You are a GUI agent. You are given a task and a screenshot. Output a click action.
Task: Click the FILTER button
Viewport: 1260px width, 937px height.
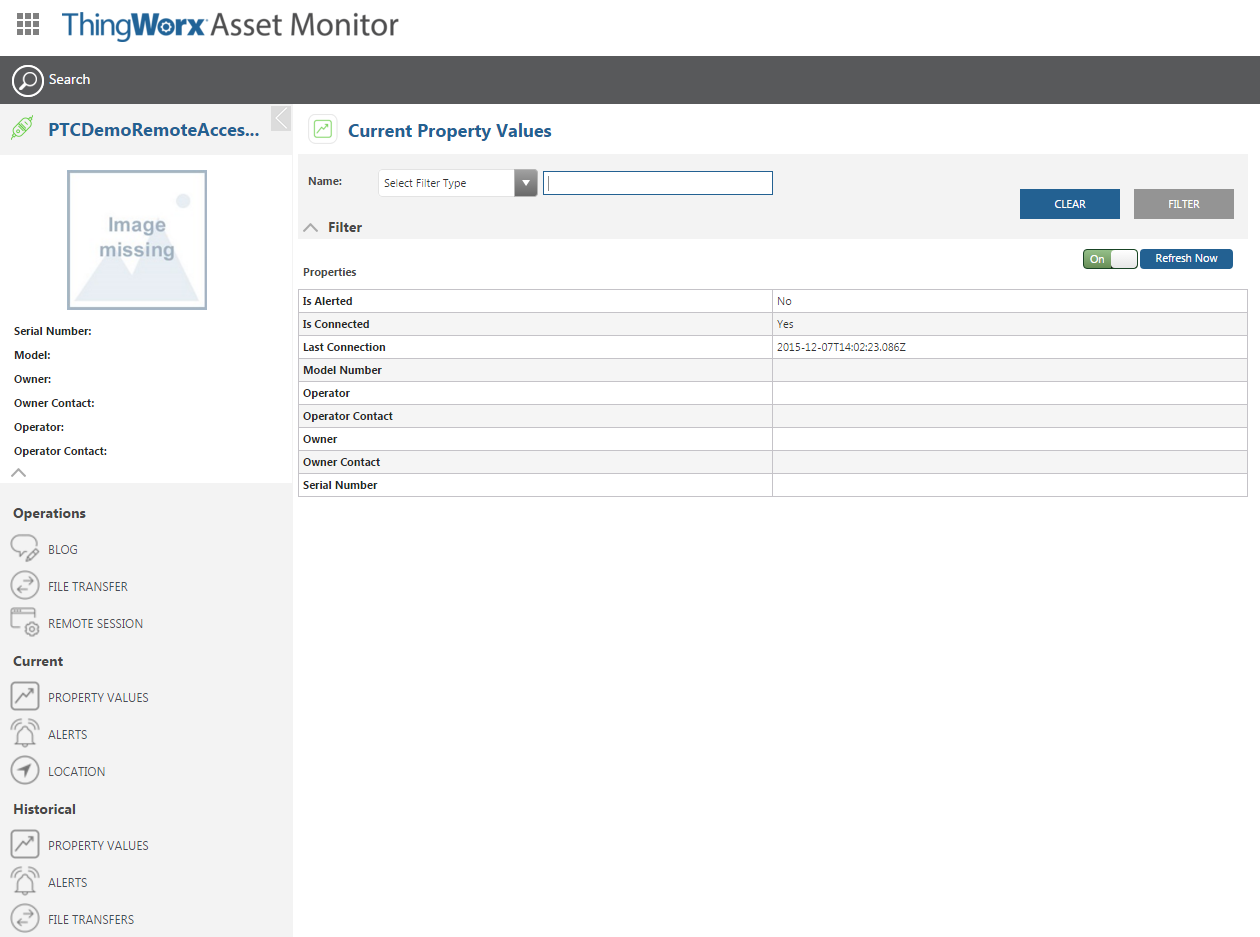(x=1184, y=204)
